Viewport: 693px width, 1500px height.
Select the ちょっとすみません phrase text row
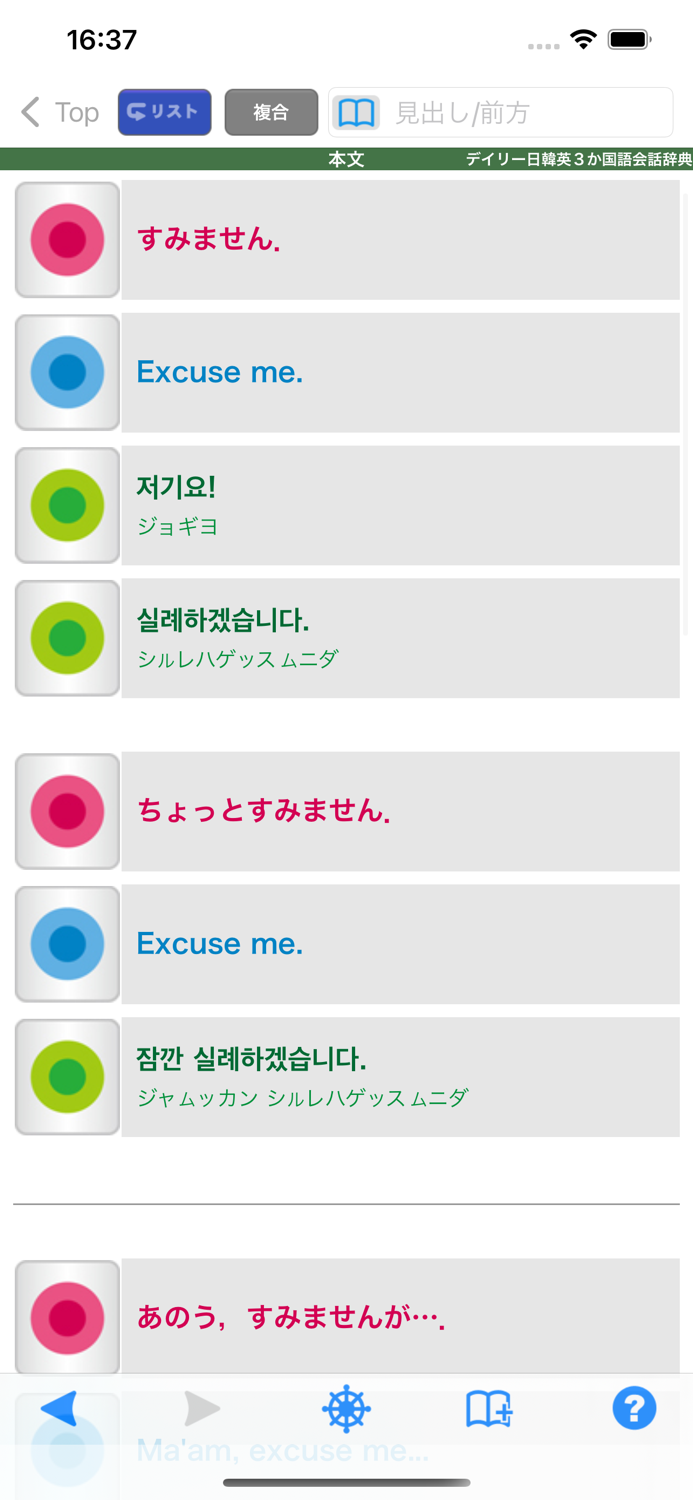[400, 811]
